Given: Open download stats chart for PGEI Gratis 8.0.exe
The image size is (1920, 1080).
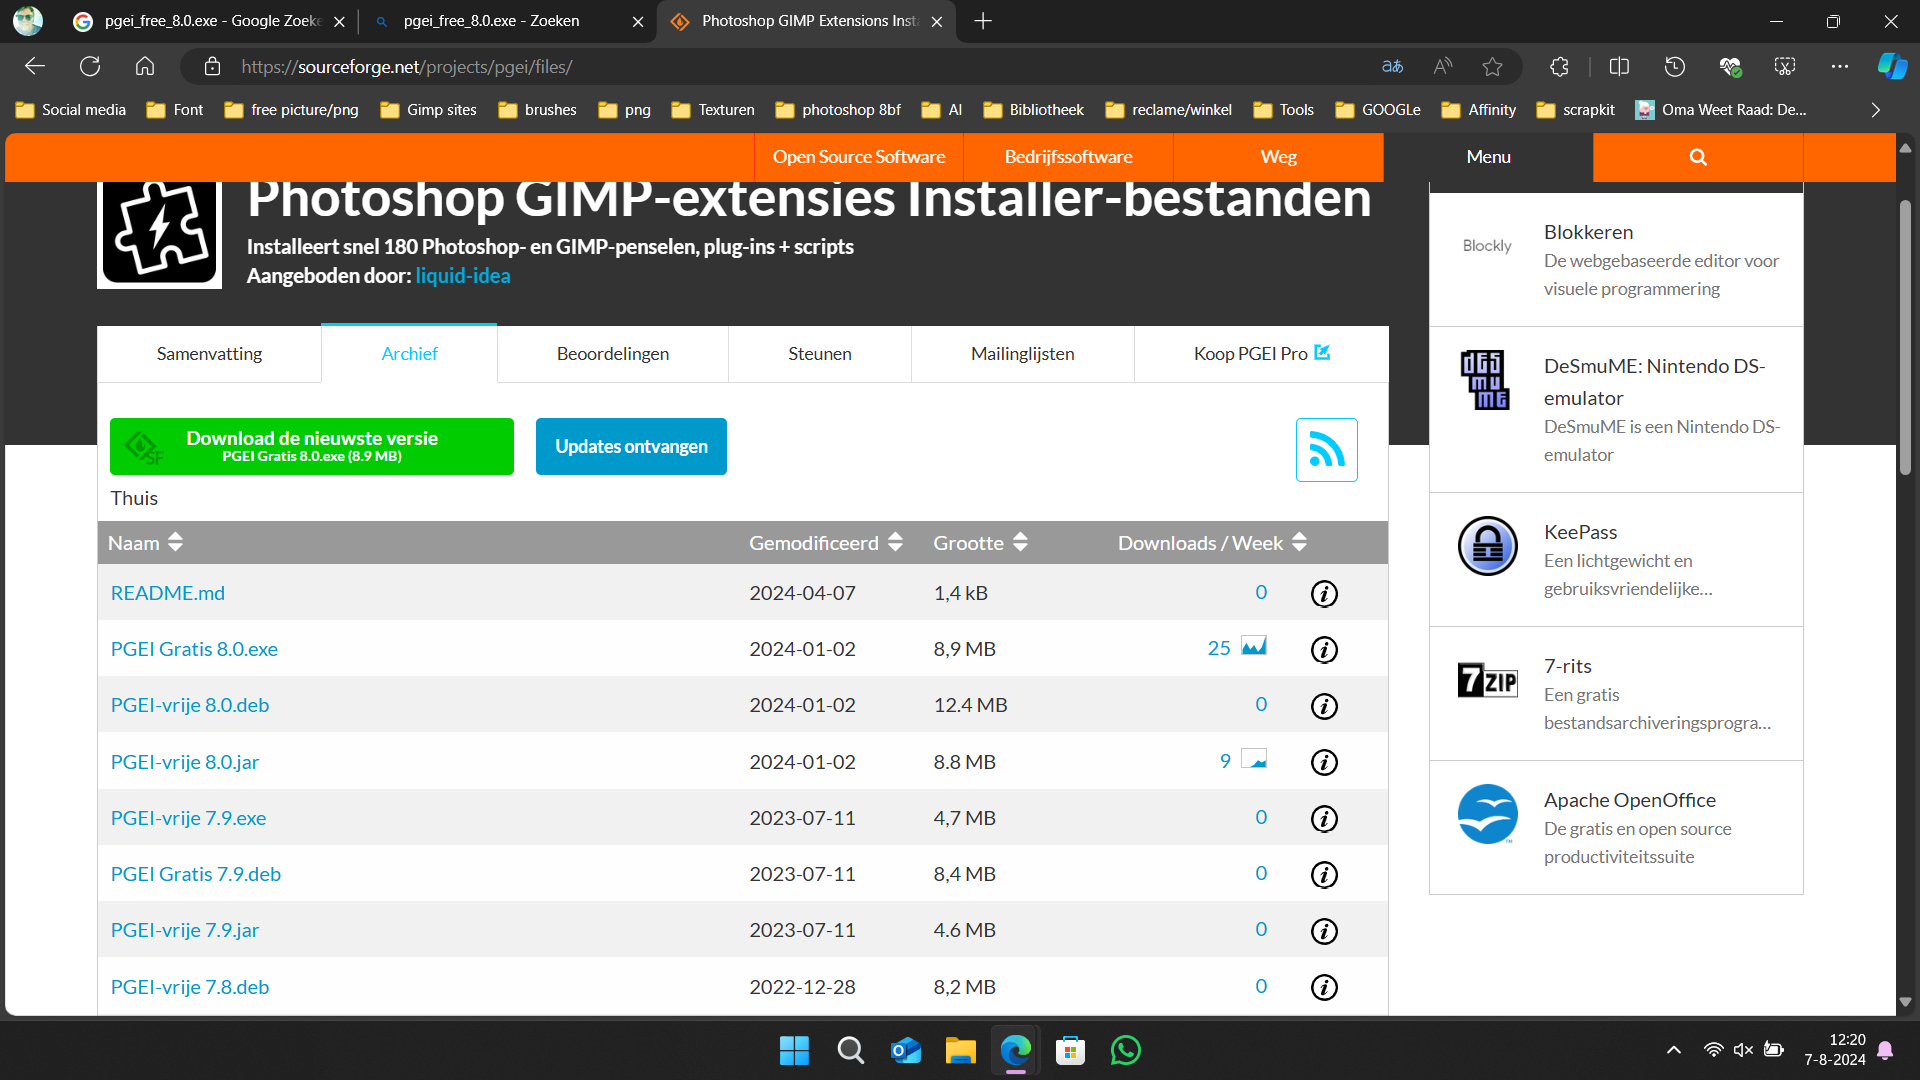Looking at the screenshot, I should tap(1254, 646).
